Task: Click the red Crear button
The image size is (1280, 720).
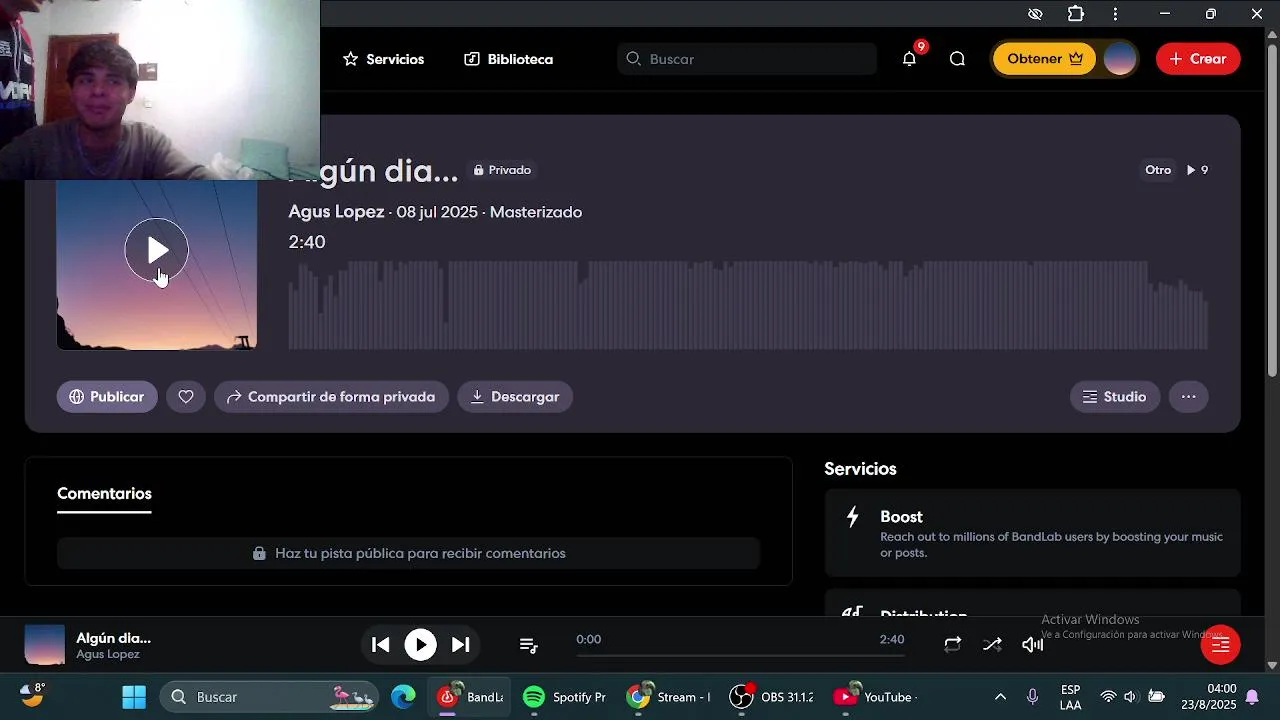Action: pos(1198,59)
